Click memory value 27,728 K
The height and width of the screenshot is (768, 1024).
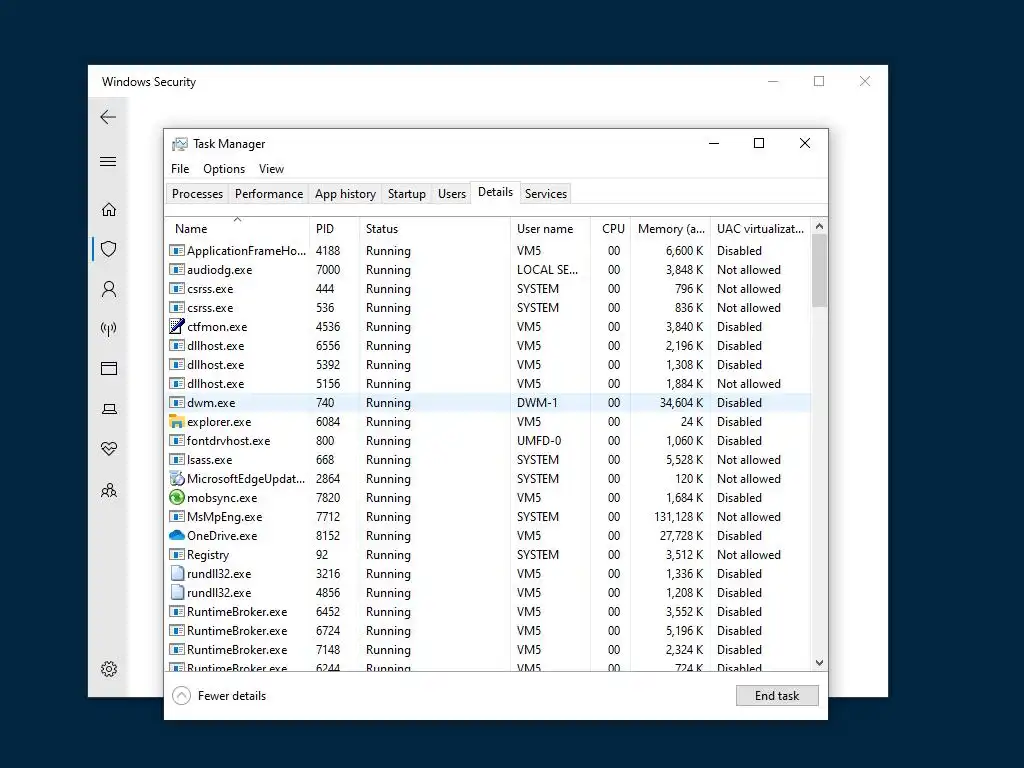click(x=682, y=535)
